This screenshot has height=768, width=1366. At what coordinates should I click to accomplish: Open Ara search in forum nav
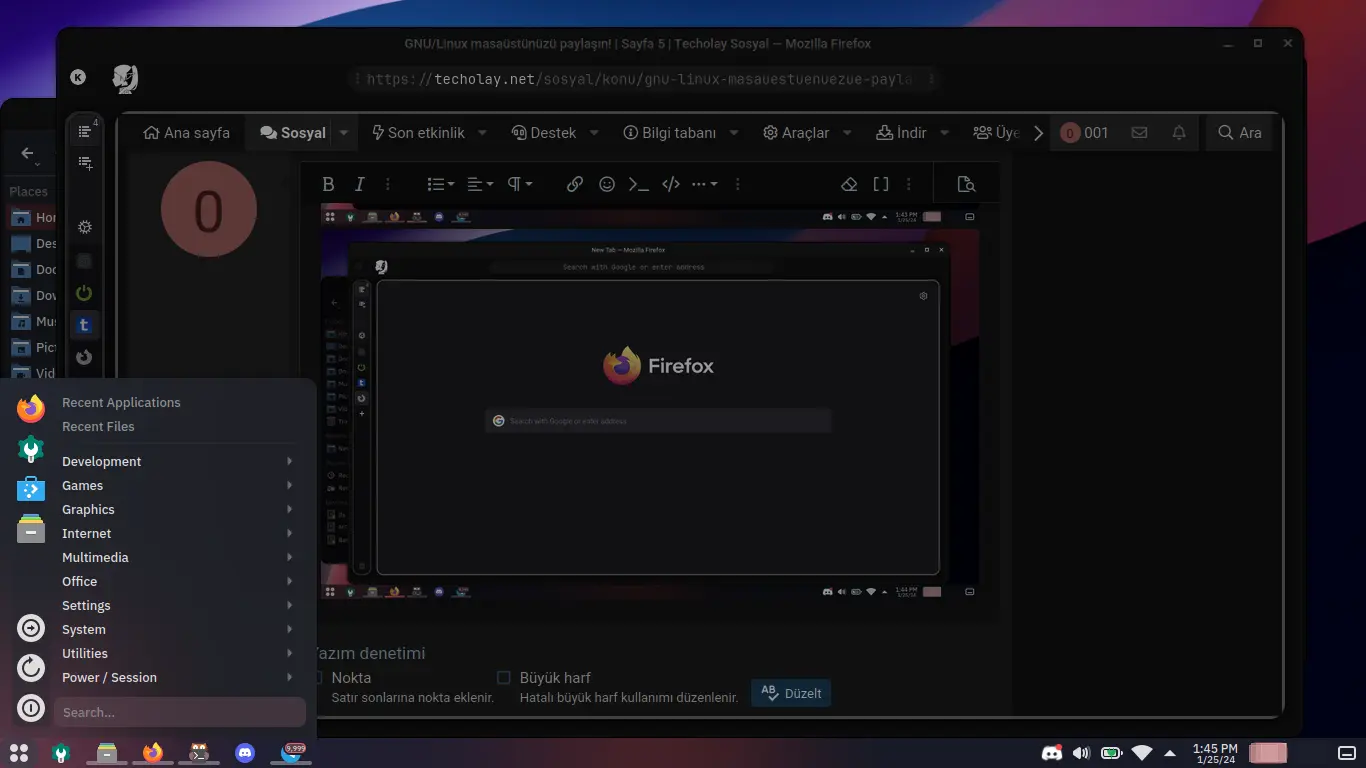click(1239, 132)
